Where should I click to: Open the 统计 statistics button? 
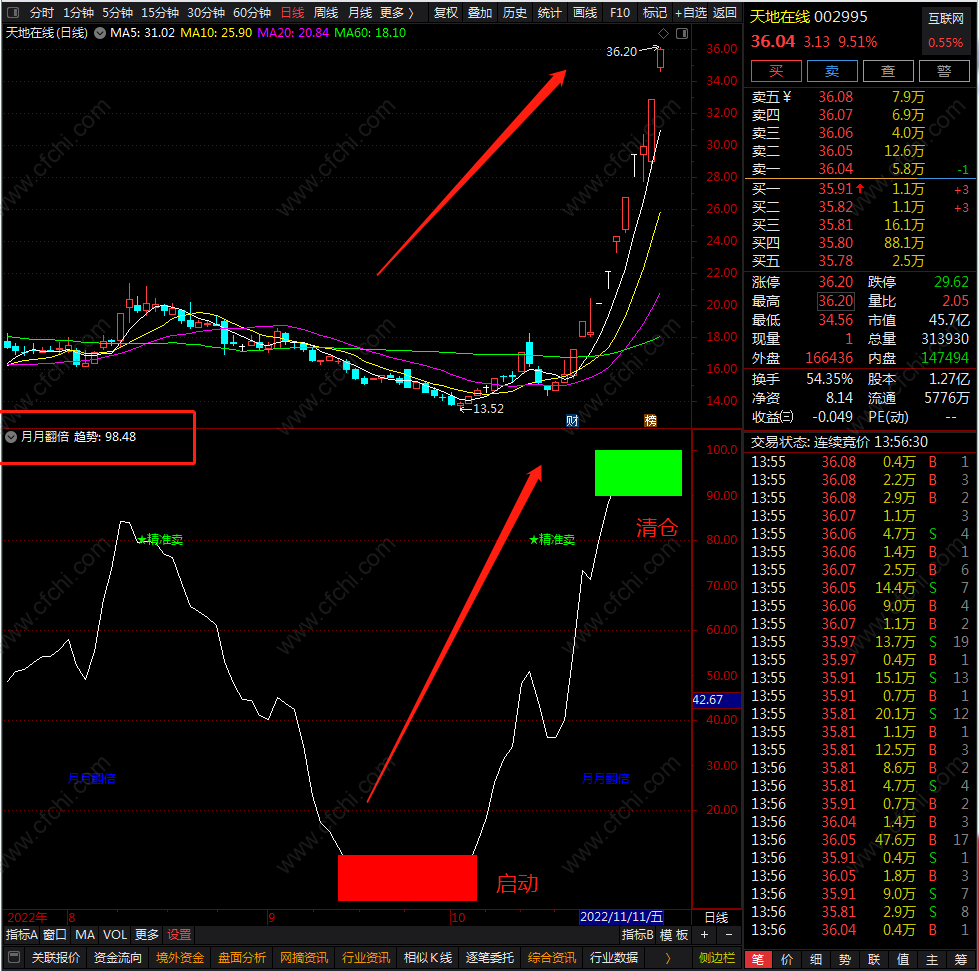click(x=550, y=12)
